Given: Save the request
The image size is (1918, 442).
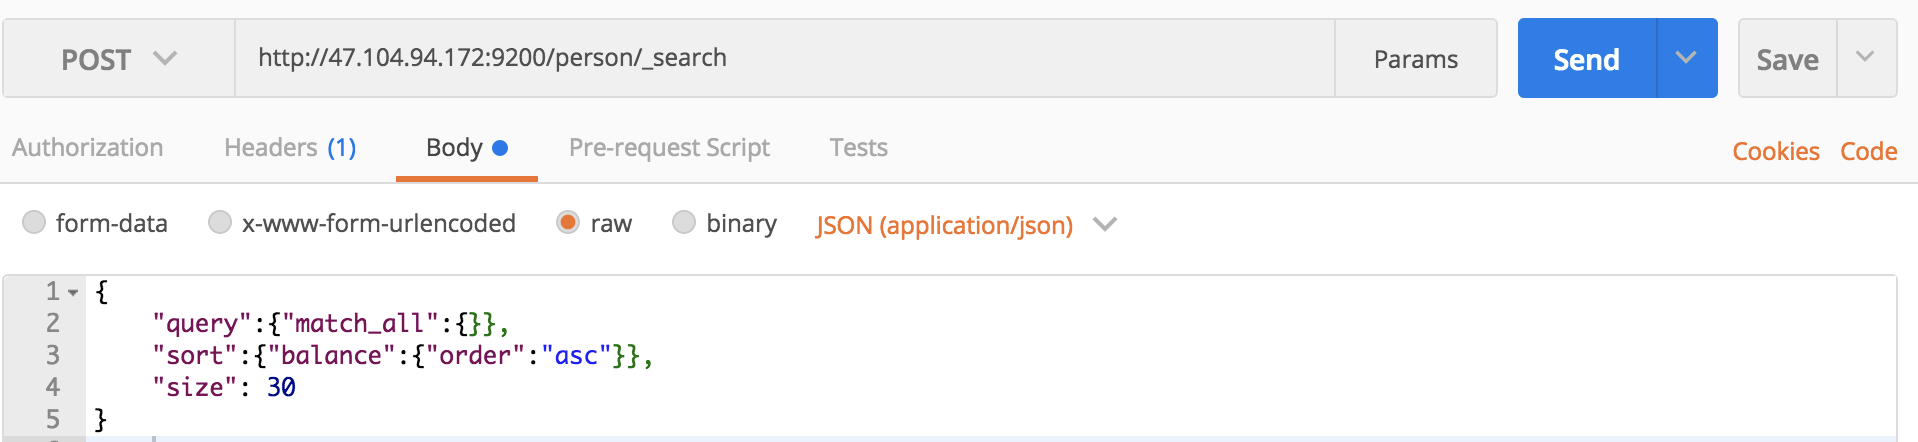Looking at the screenshot, I should [1787, 59].
